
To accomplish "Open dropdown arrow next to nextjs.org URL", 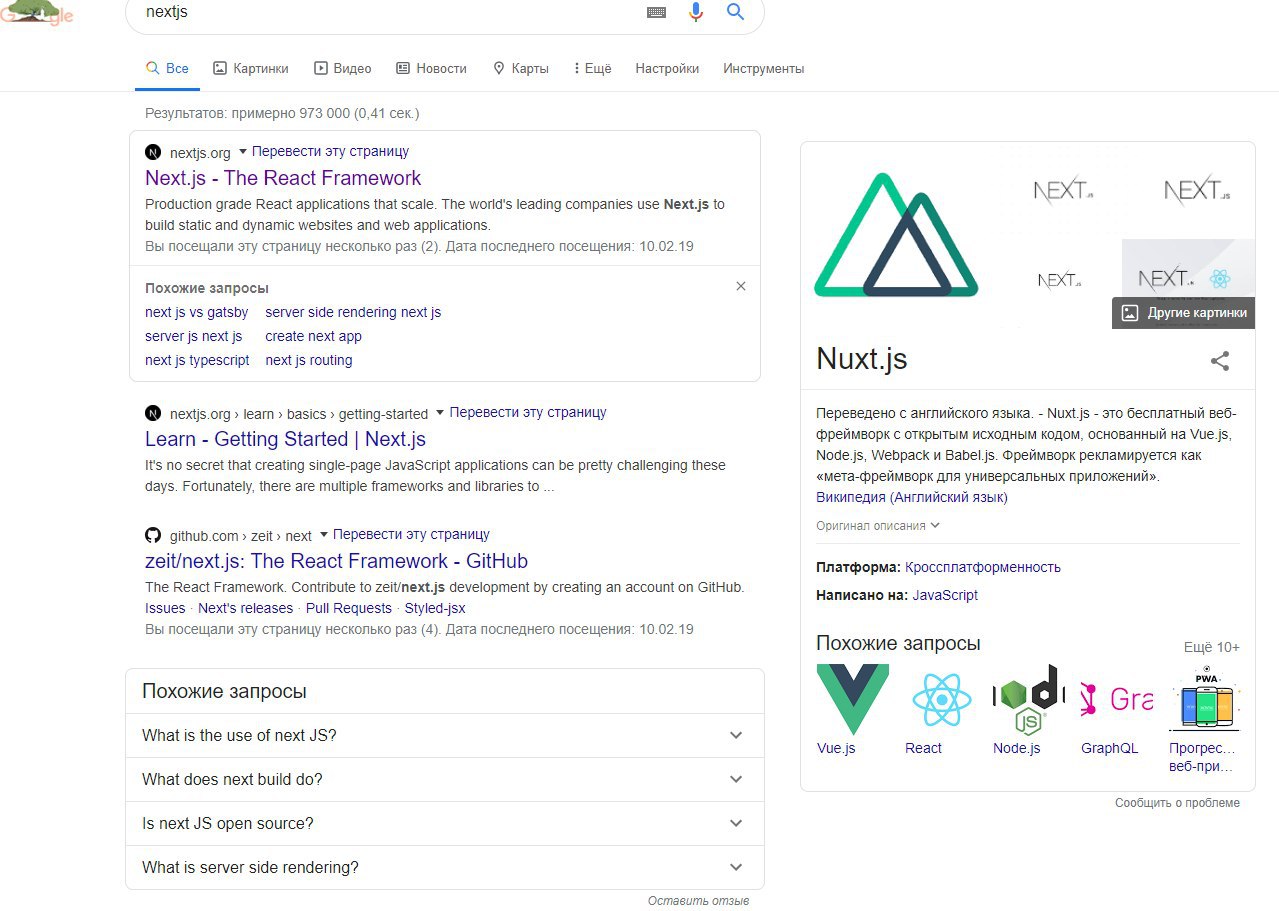I will coord(242,152).
